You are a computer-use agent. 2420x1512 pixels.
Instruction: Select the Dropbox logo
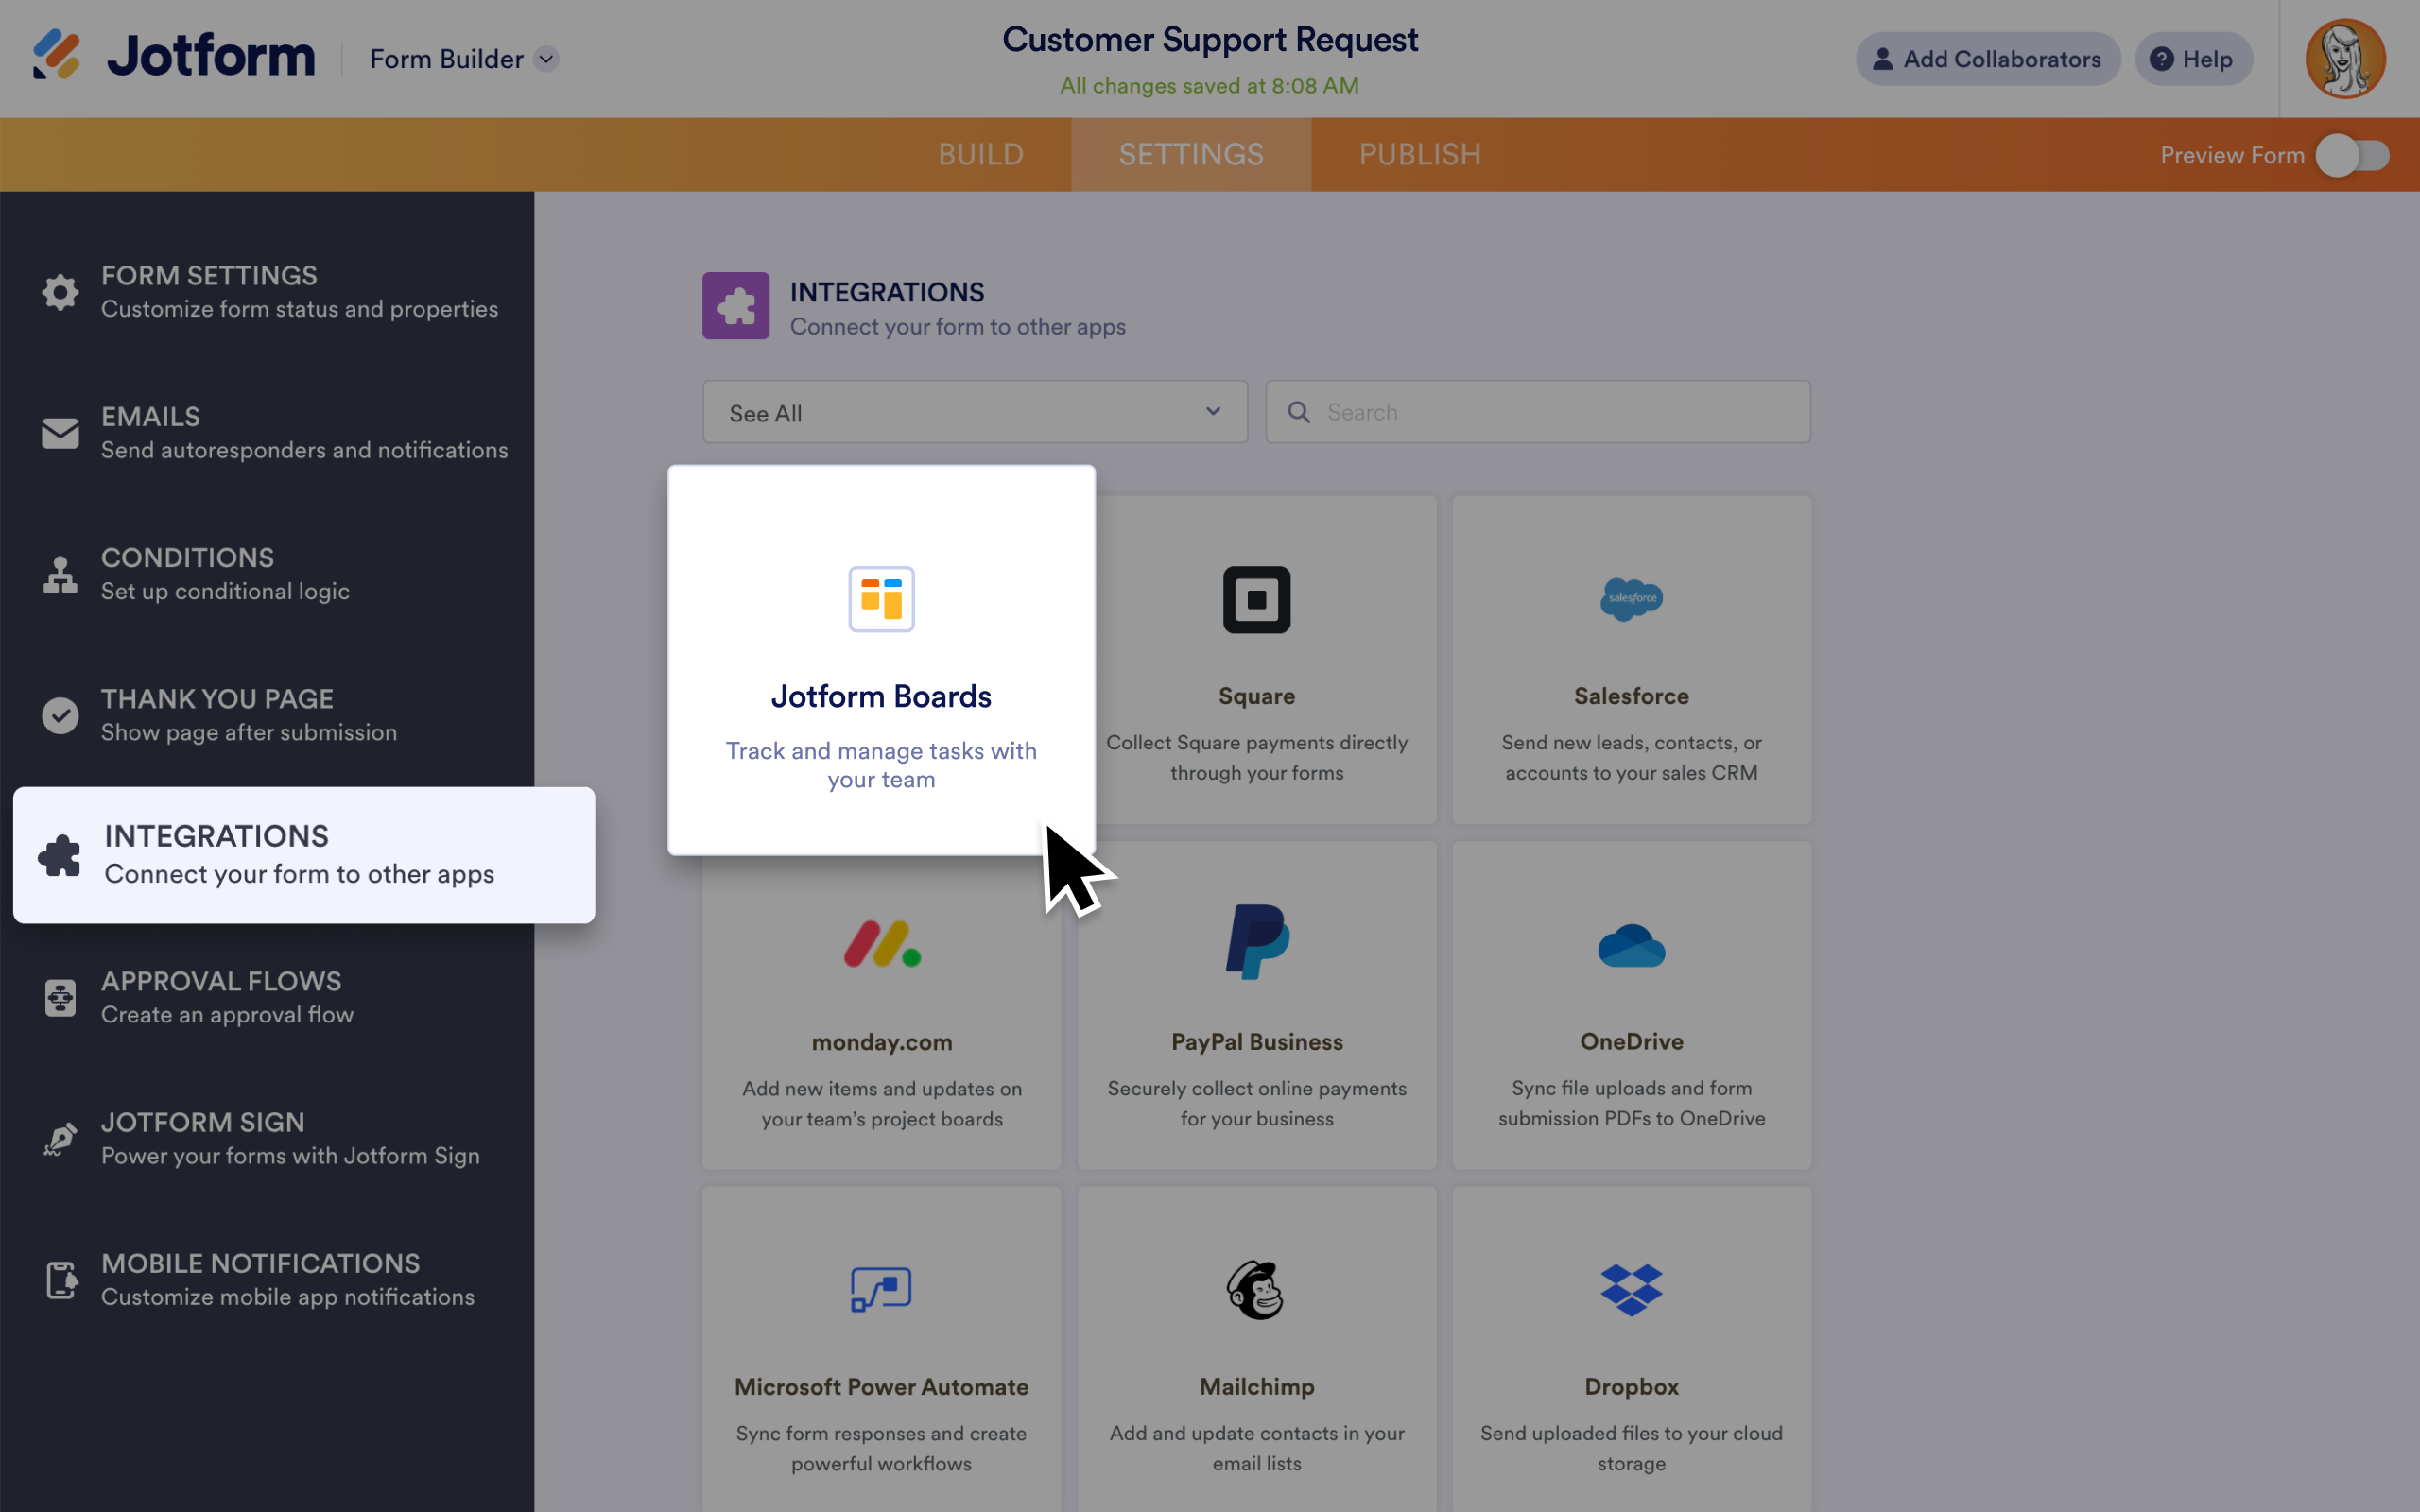coord(1631,1290)
